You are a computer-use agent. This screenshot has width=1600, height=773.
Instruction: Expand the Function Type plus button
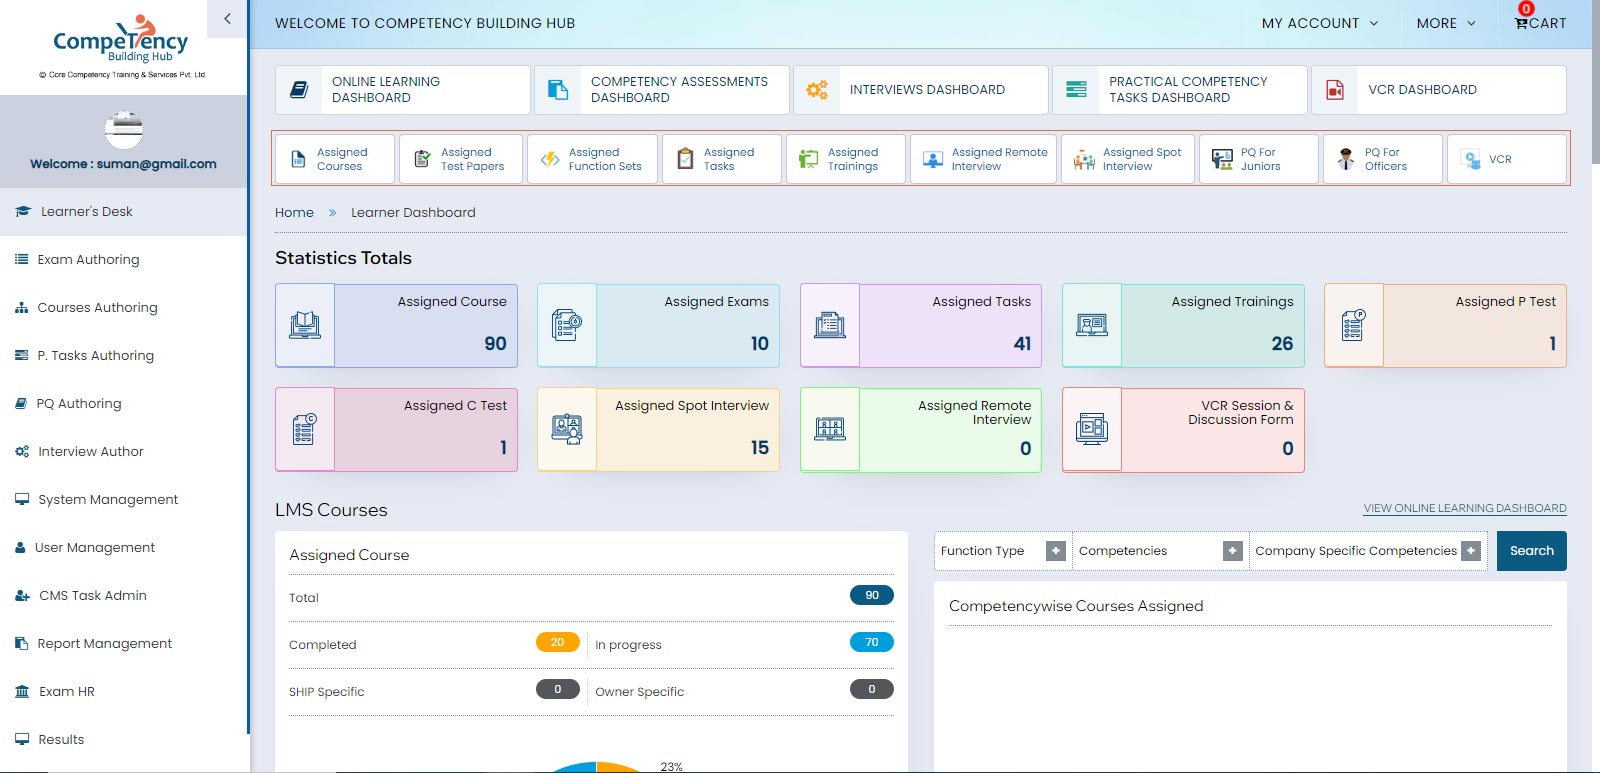tap(1055, 551)
